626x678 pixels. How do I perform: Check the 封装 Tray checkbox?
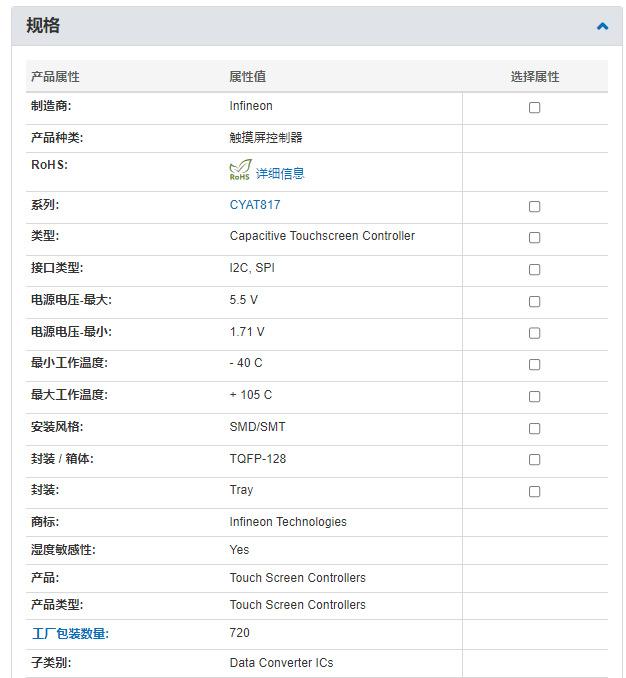point(534,492)
